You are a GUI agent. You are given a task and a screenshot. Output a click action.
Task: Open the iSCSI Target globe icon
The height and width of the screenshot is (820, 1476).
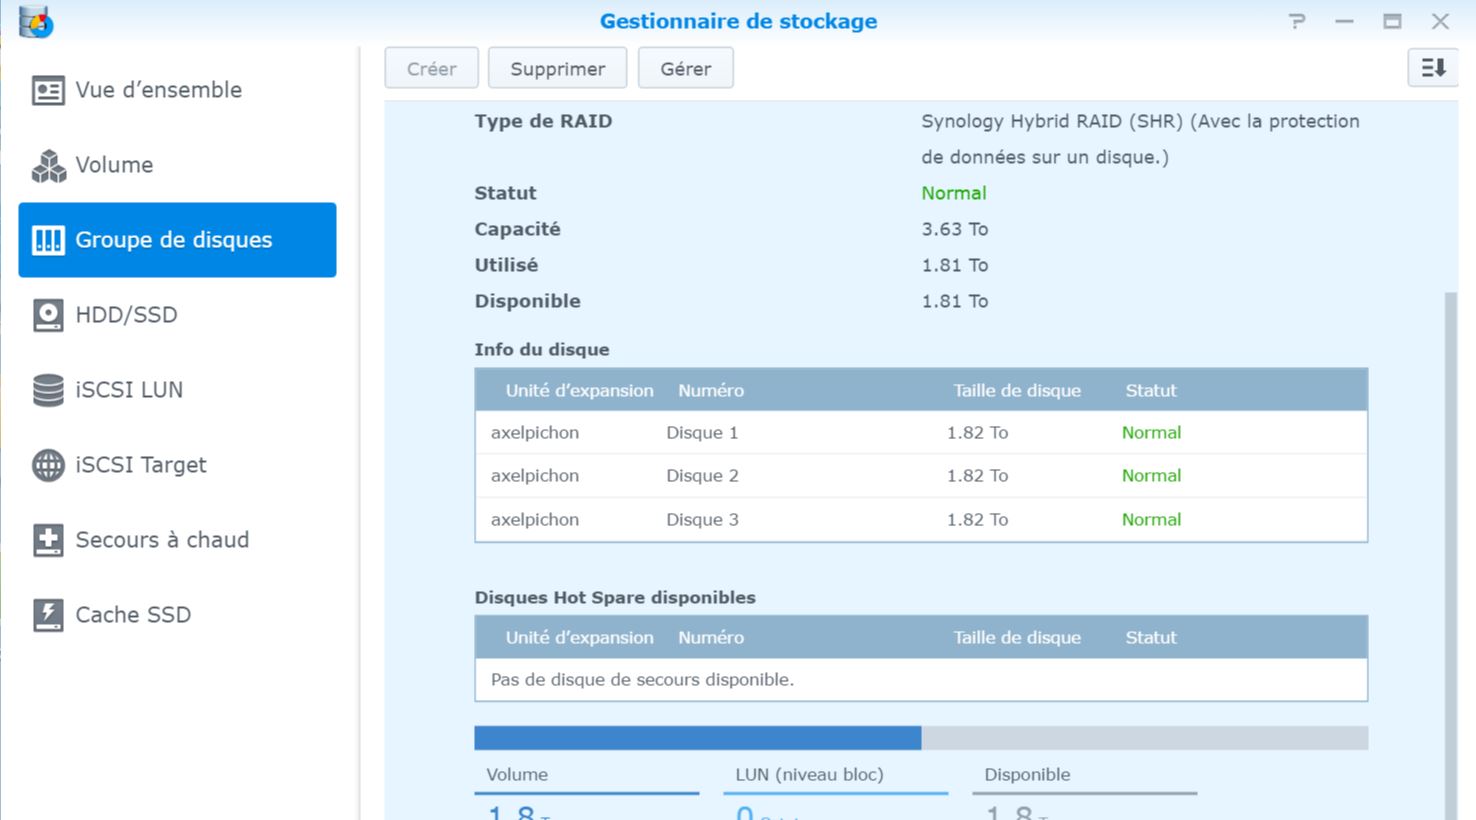click(48, 465)
